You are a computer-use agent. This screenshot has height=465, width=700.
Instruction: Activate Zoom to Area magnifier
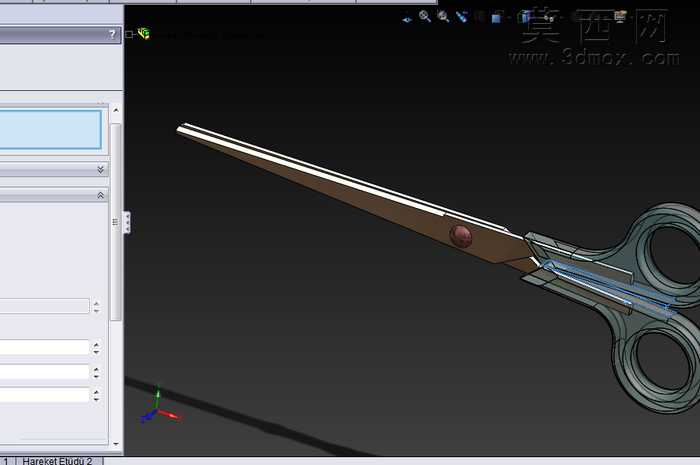[x=443, y=17]
